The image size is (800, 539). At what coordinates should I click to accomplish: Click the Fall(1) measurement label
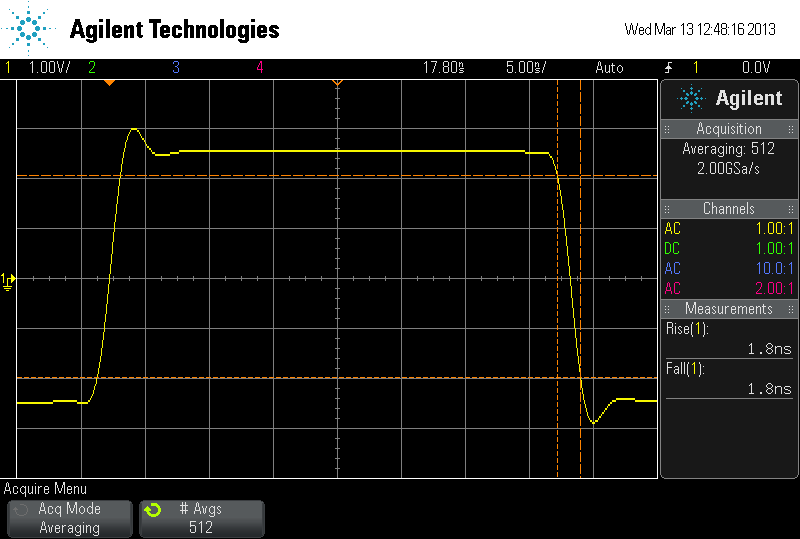coord(685,369)
